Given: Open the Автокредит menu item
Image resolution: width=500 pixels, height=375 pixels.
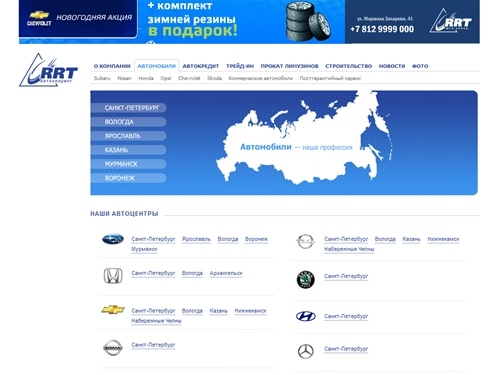Looking at the screenshot, I should [201, 66].
